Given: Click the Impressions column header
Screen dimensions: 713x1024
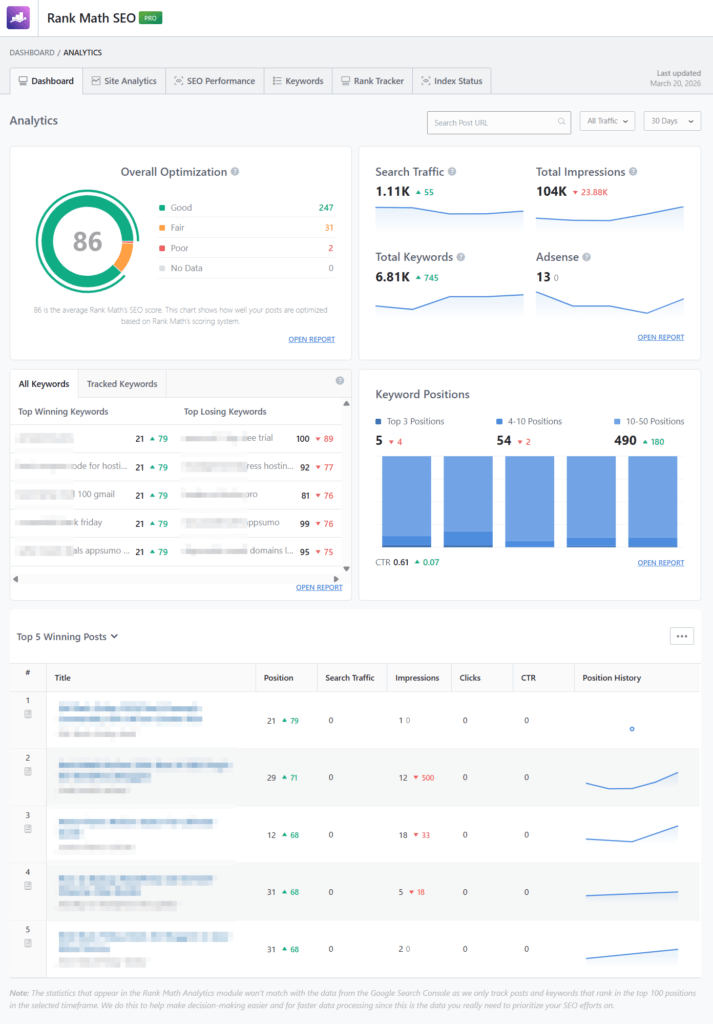Looking at the screenshot, I should tap(417, 678).
